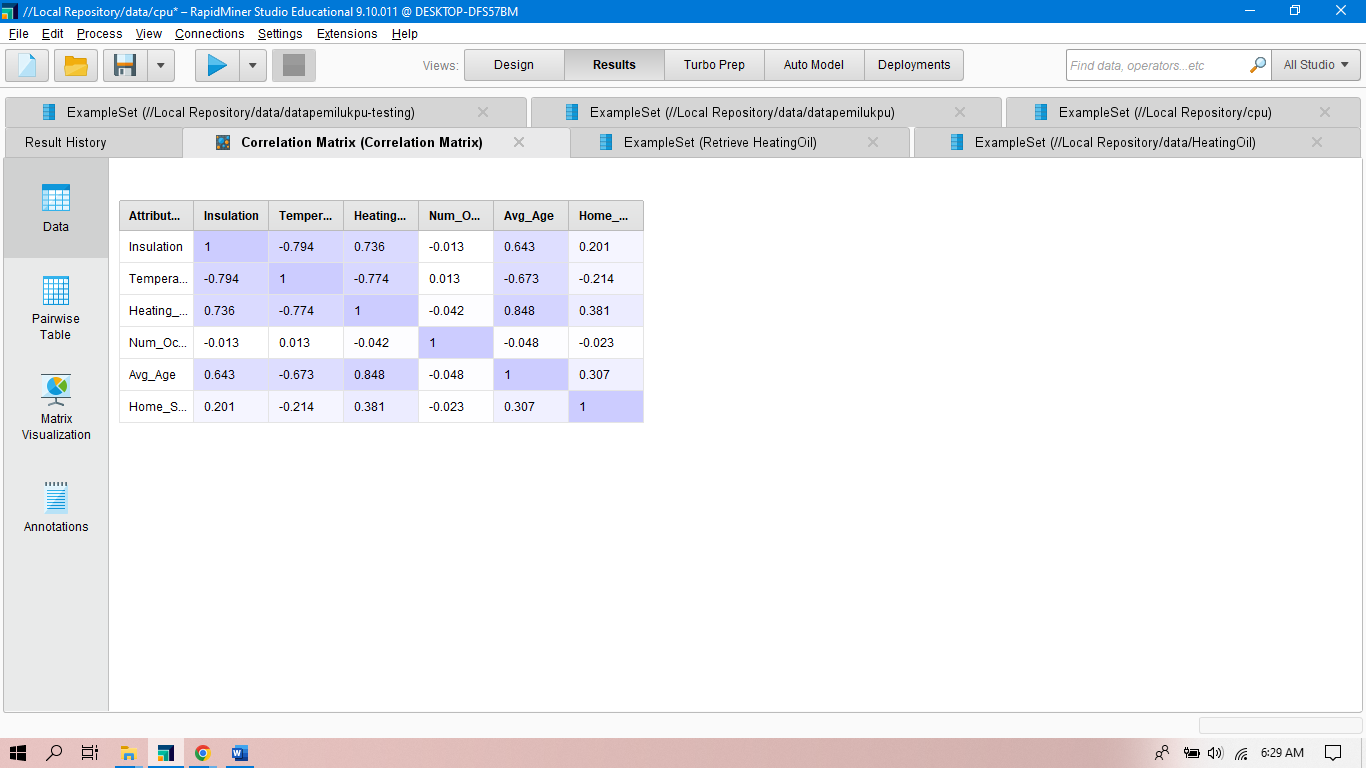
Task: Open Google Chrome from the taskbar
Action: point(202,753)
